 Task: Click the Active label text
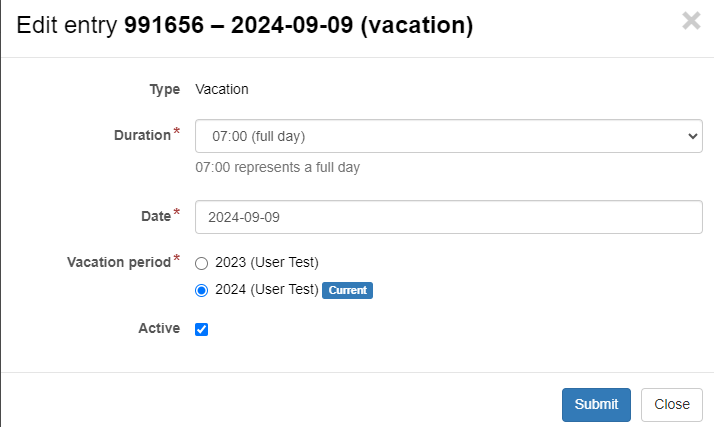tap(159, 328)
